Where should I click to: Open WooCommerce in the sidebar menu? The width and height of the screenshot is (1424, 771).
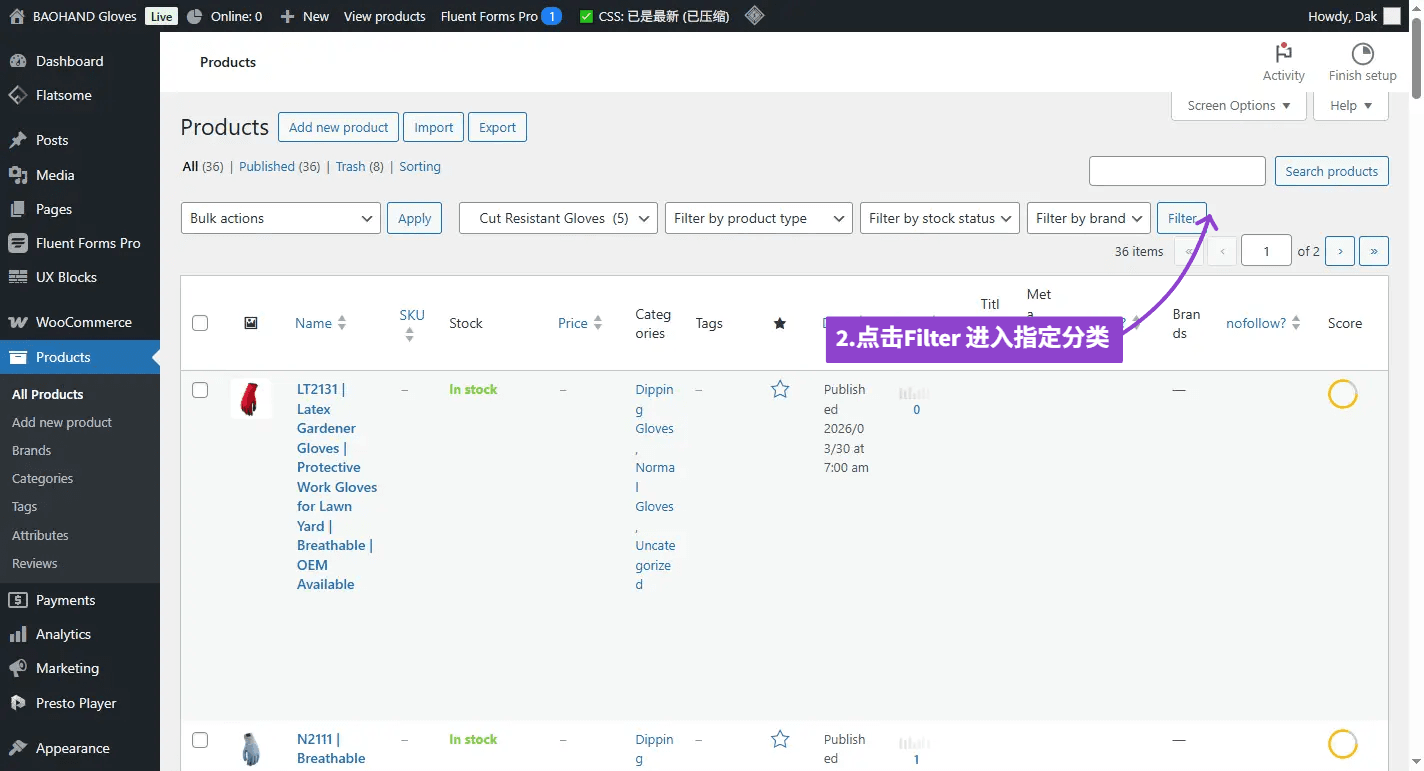[83, 322]
